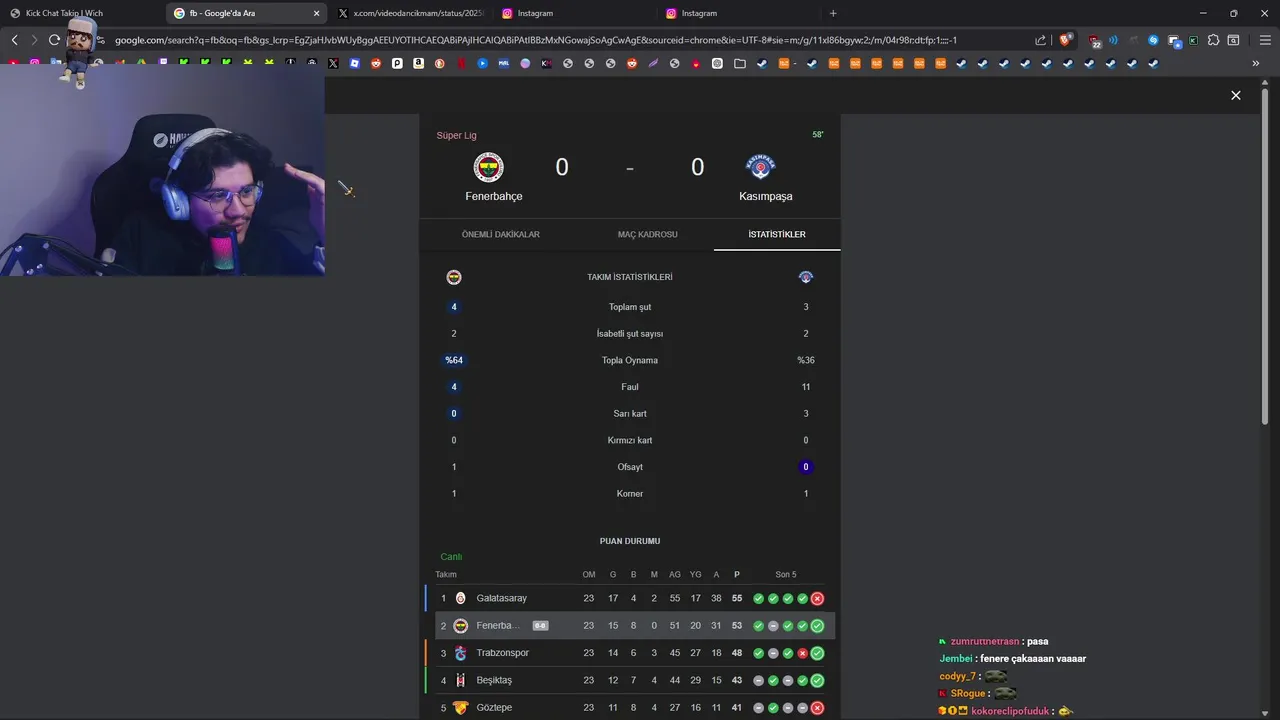This screenshot has height=720, width=1280.
Task: Open the ÖNEMLİ DAKİKALAR tab
Action: (x=500, y=234)
